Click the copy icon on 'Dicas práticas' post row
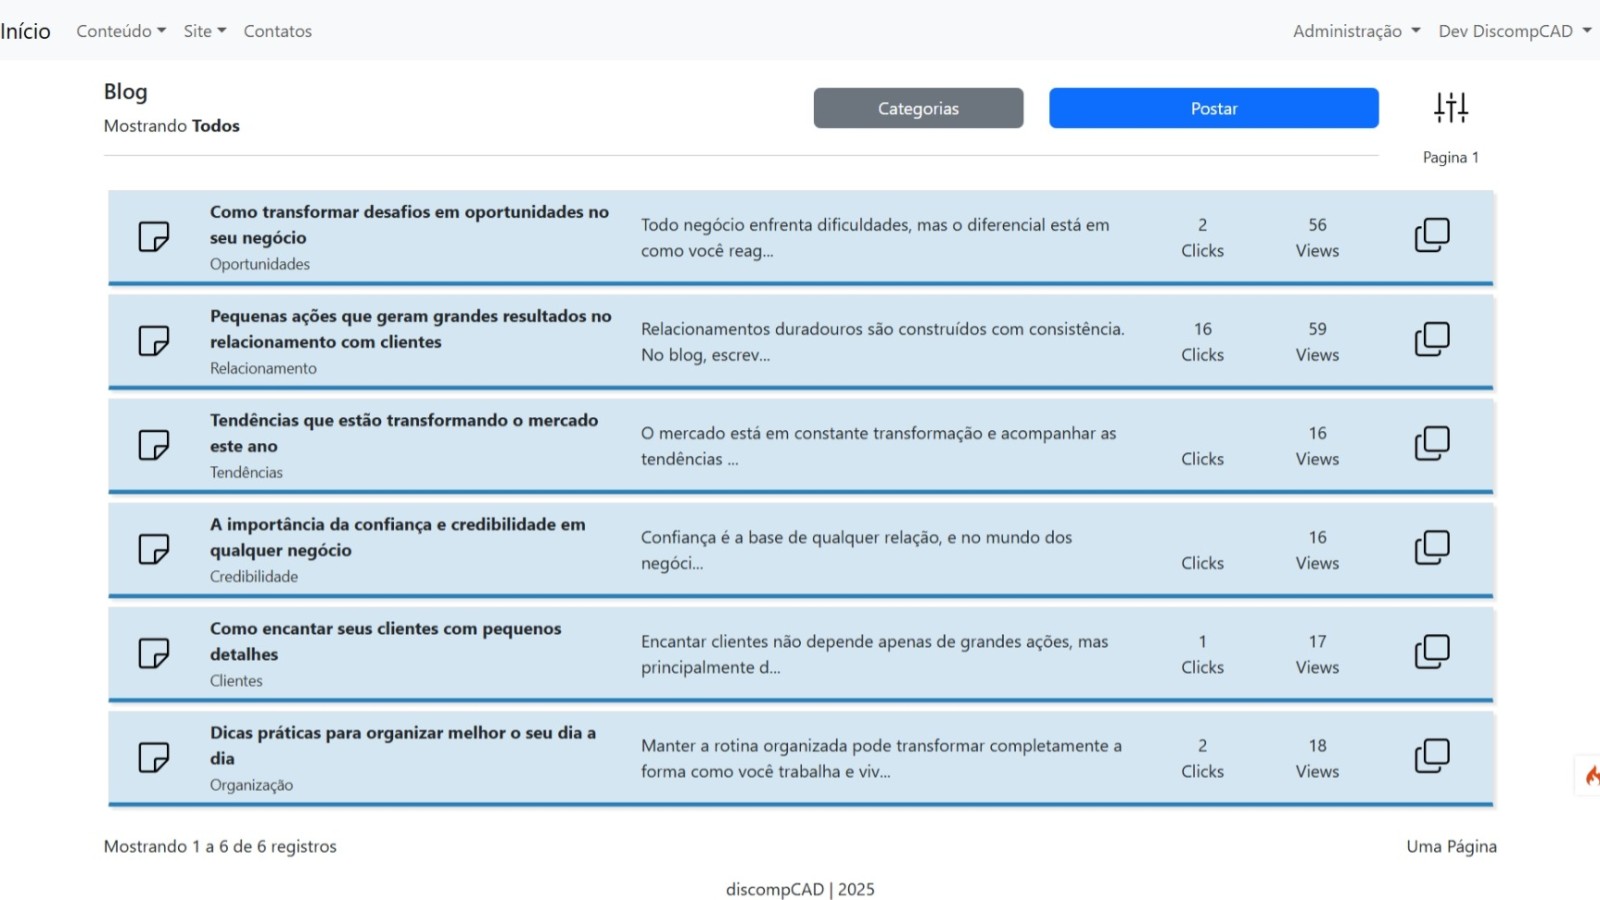 (1431, 756)
